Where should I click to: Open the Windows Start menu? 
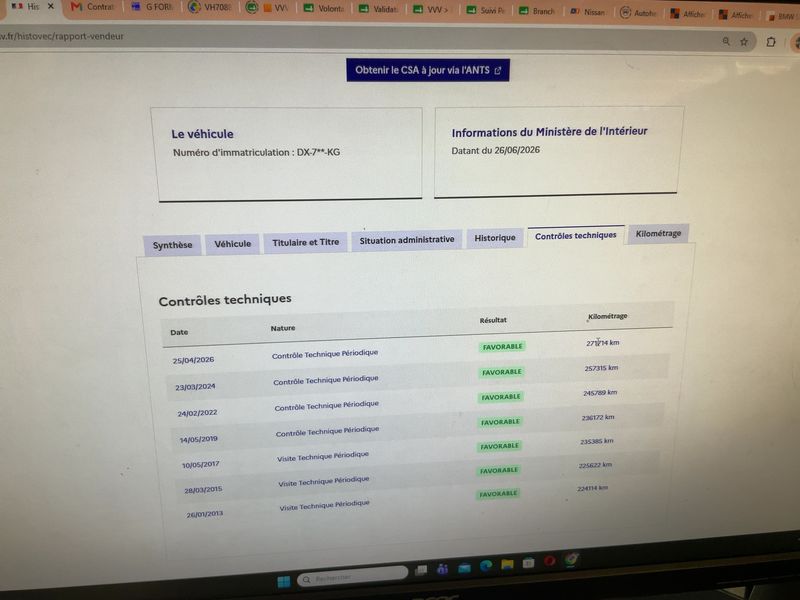point(284,581)
